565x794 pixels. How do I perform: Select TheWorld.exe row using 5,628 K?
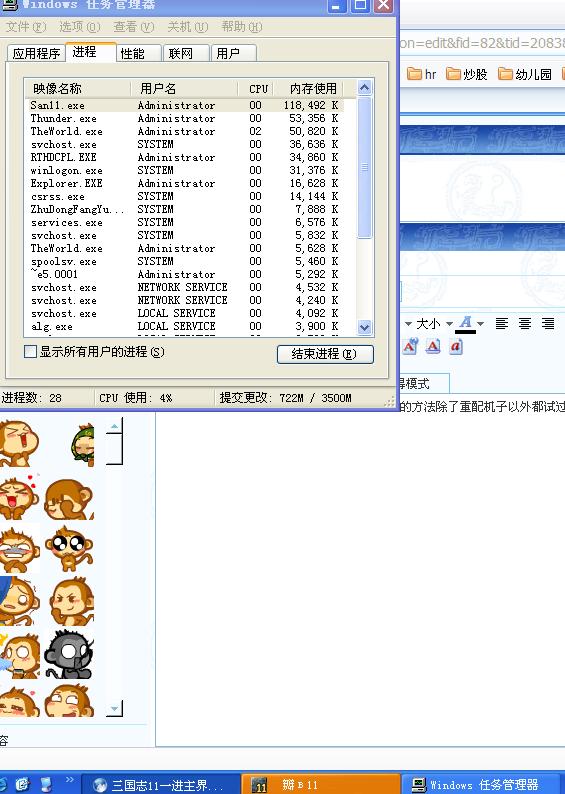[184, 248]
